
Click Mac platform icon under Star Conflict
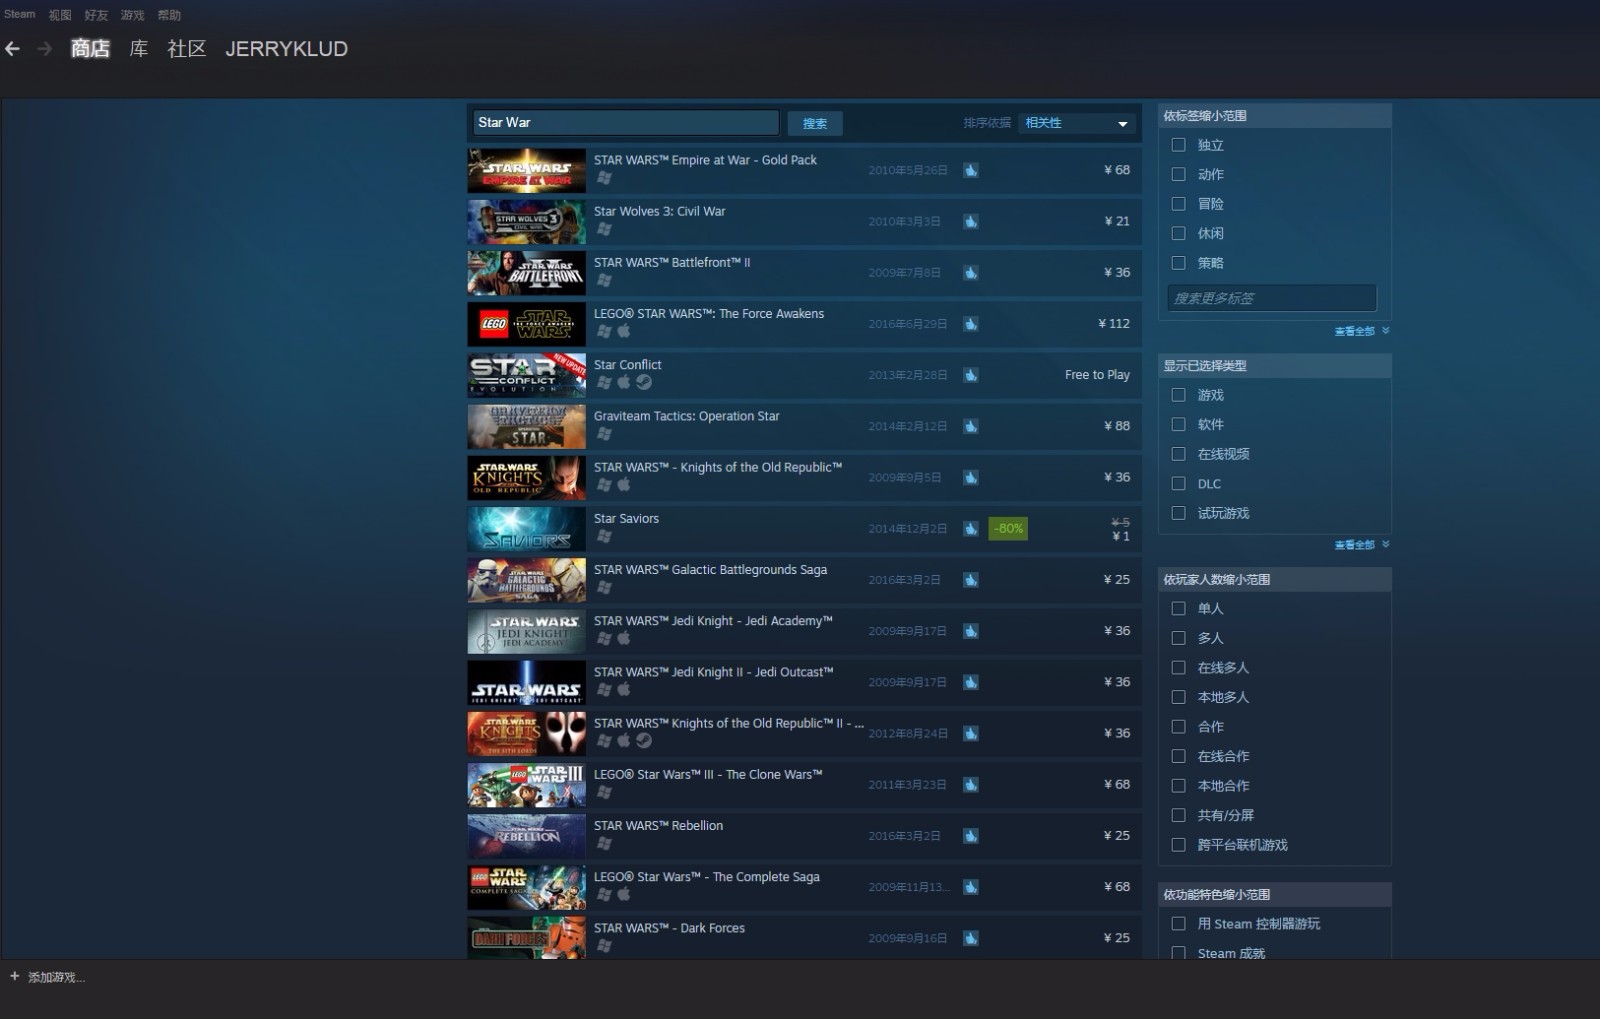coord(624,382)
